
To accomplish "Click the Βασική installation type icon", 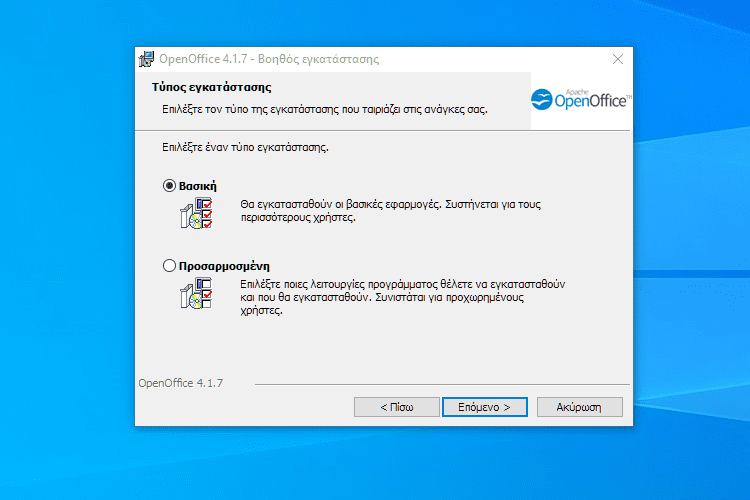I will click(196, 213).
